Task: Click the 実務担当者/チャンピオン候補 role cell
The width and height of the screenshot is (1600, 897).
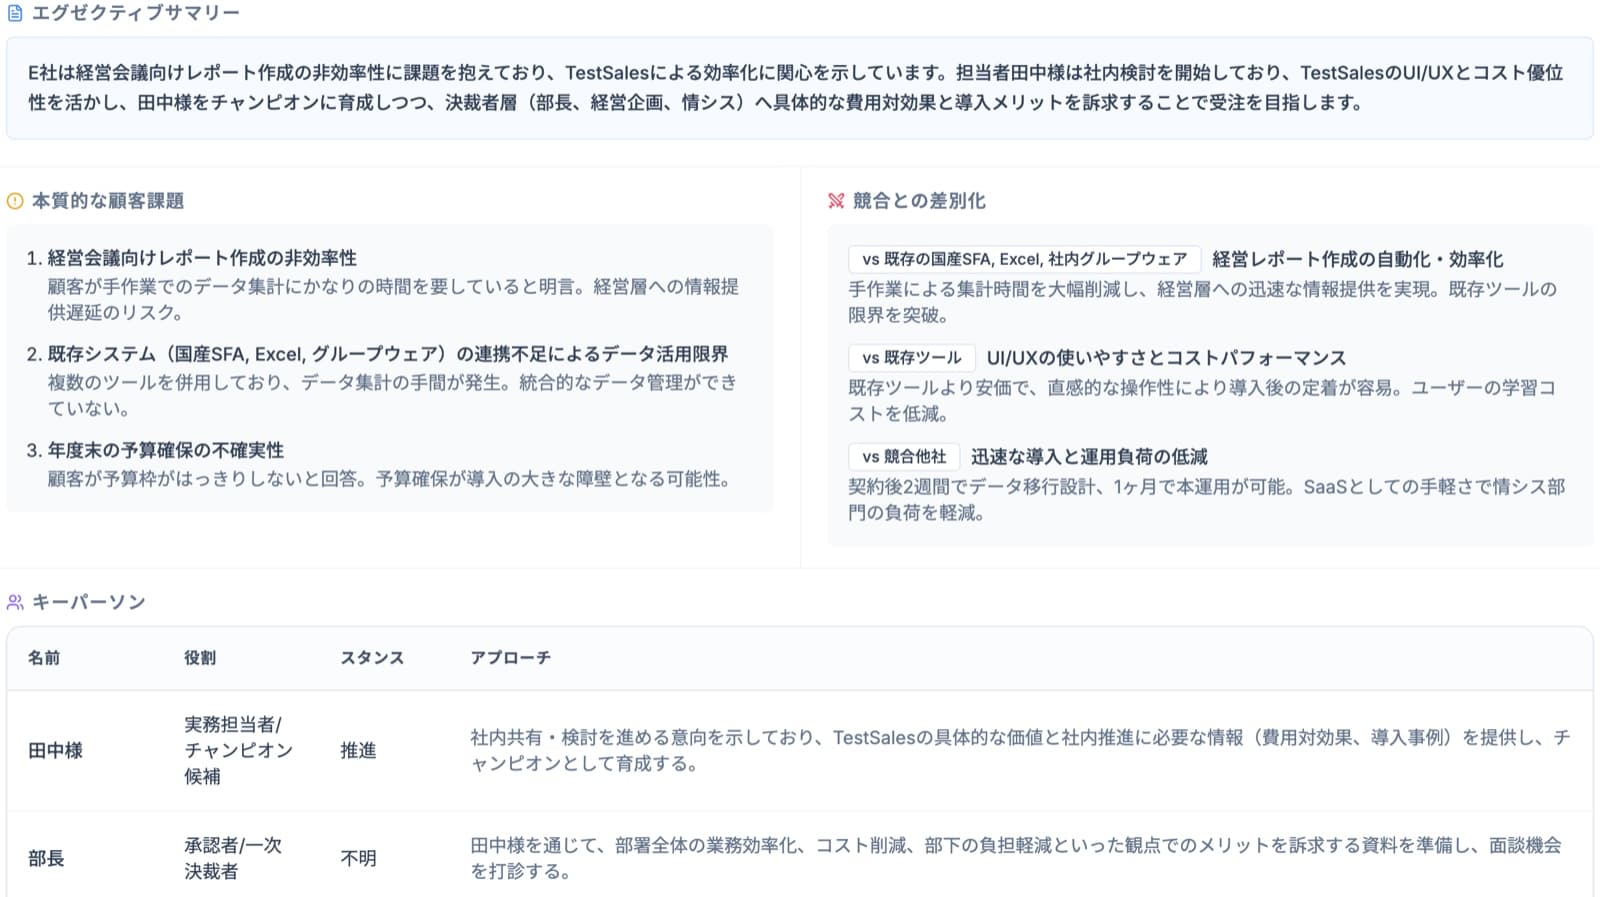Action: pos(238,751)
